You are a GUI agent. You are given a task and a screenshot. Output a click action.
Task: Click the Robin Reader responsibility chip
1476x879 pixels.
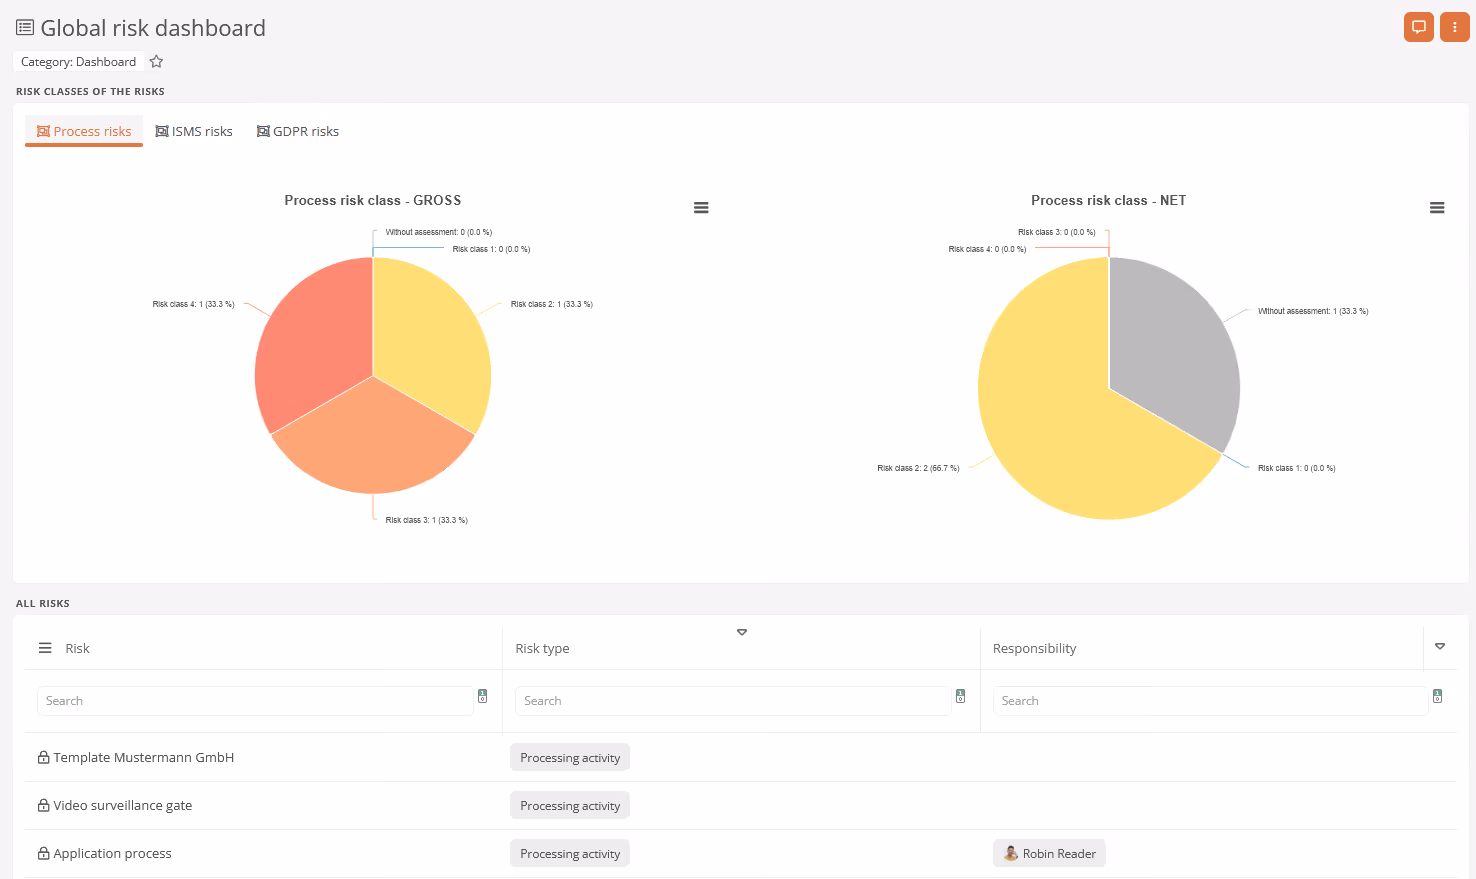[x=1049, y=853]
